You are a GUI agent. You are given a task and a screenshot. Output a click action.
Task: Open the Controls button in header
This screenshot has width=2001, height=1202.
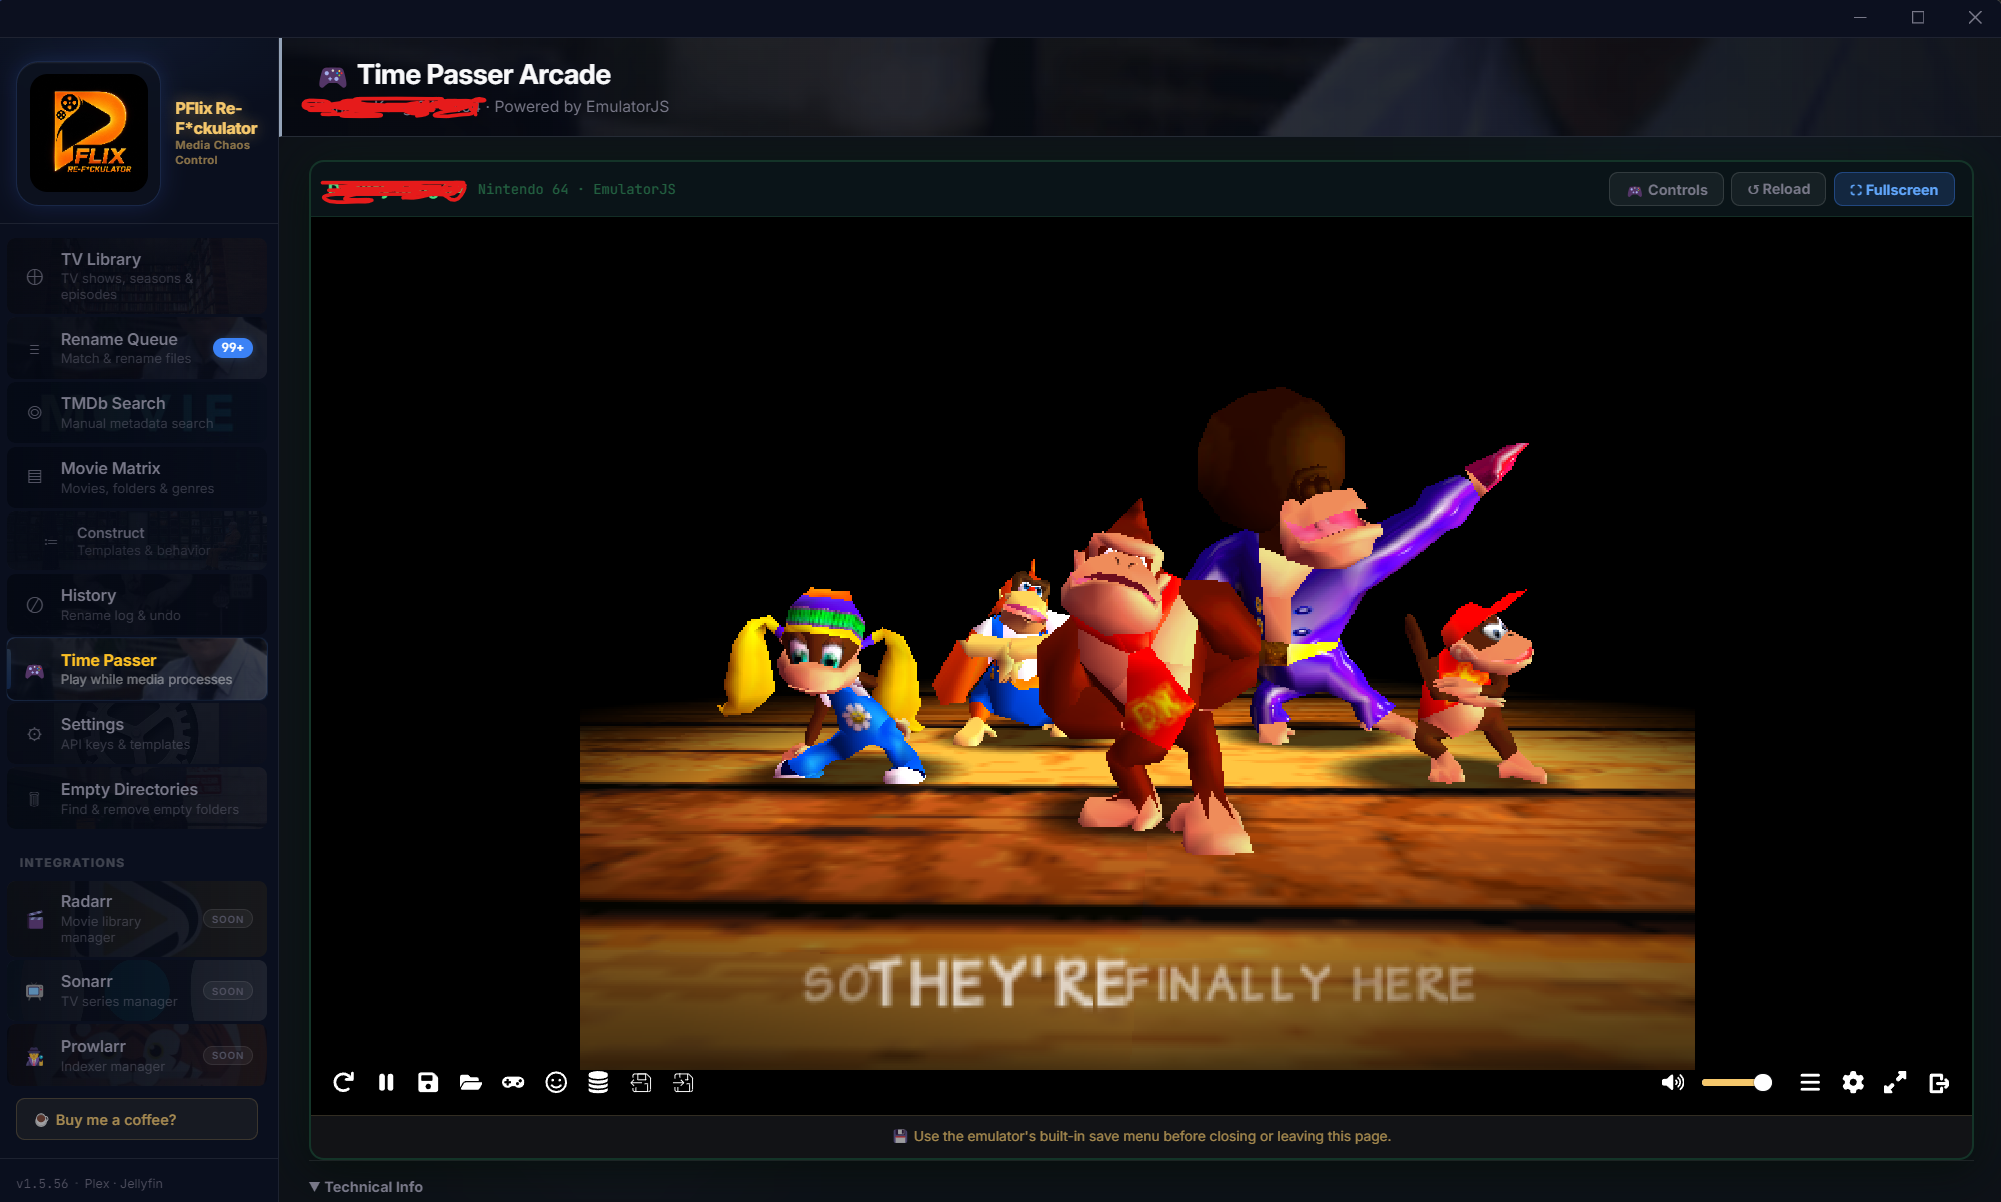click(1666, 189)
